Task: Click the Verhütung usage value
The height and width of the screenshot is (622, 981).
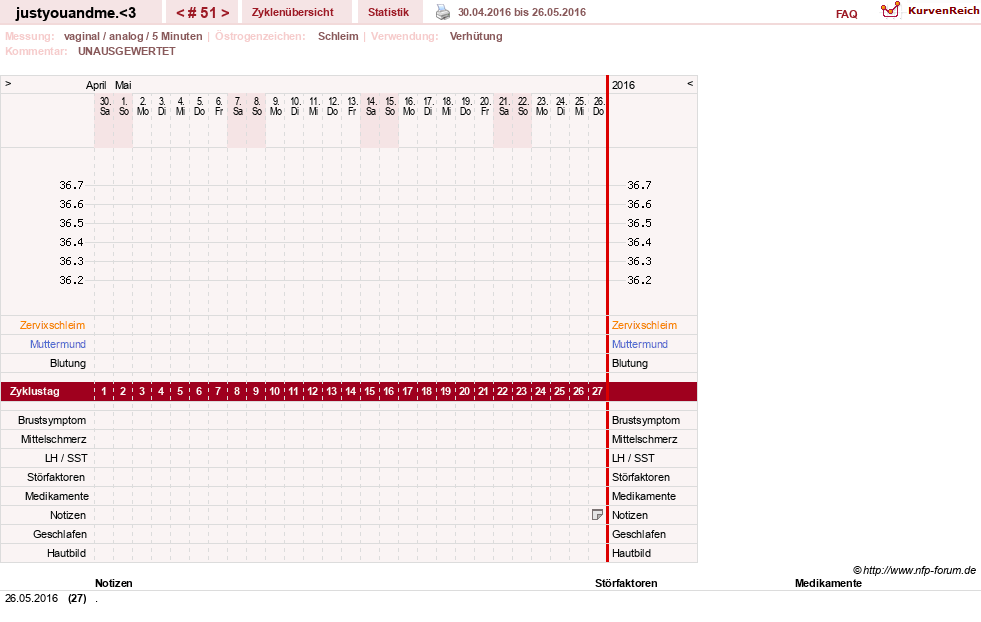Action: pos(476,36)
